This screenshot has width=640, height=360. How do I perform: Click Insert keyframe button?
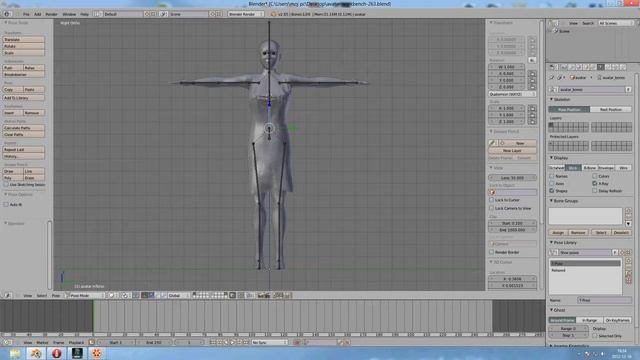(x=13, y=113)
